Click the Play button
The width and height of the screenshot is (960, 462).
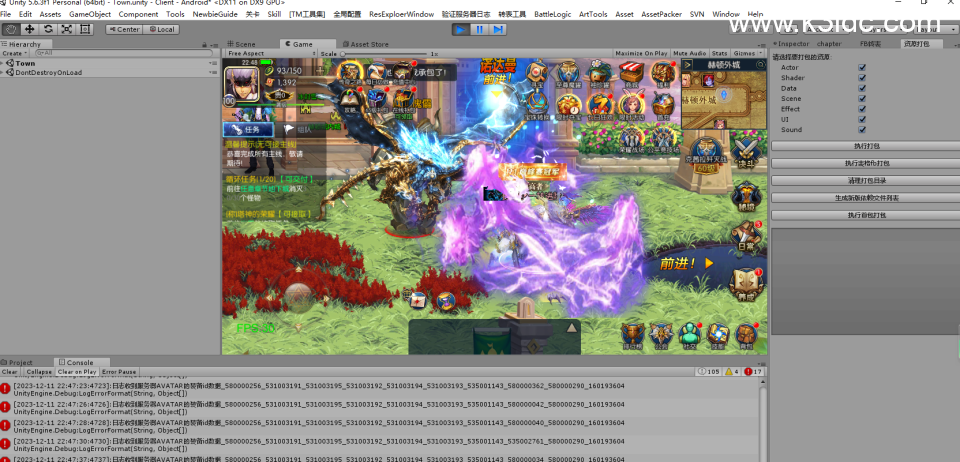click(460, 29)
